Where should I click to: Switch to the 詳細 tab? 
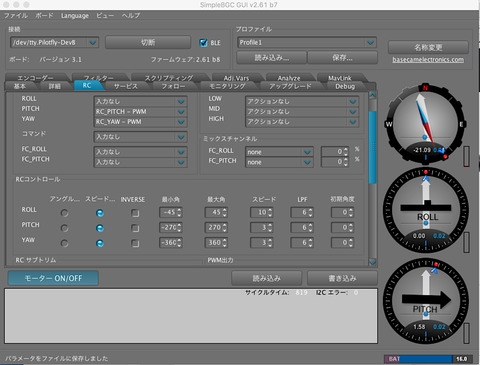(x=55, y=86)
